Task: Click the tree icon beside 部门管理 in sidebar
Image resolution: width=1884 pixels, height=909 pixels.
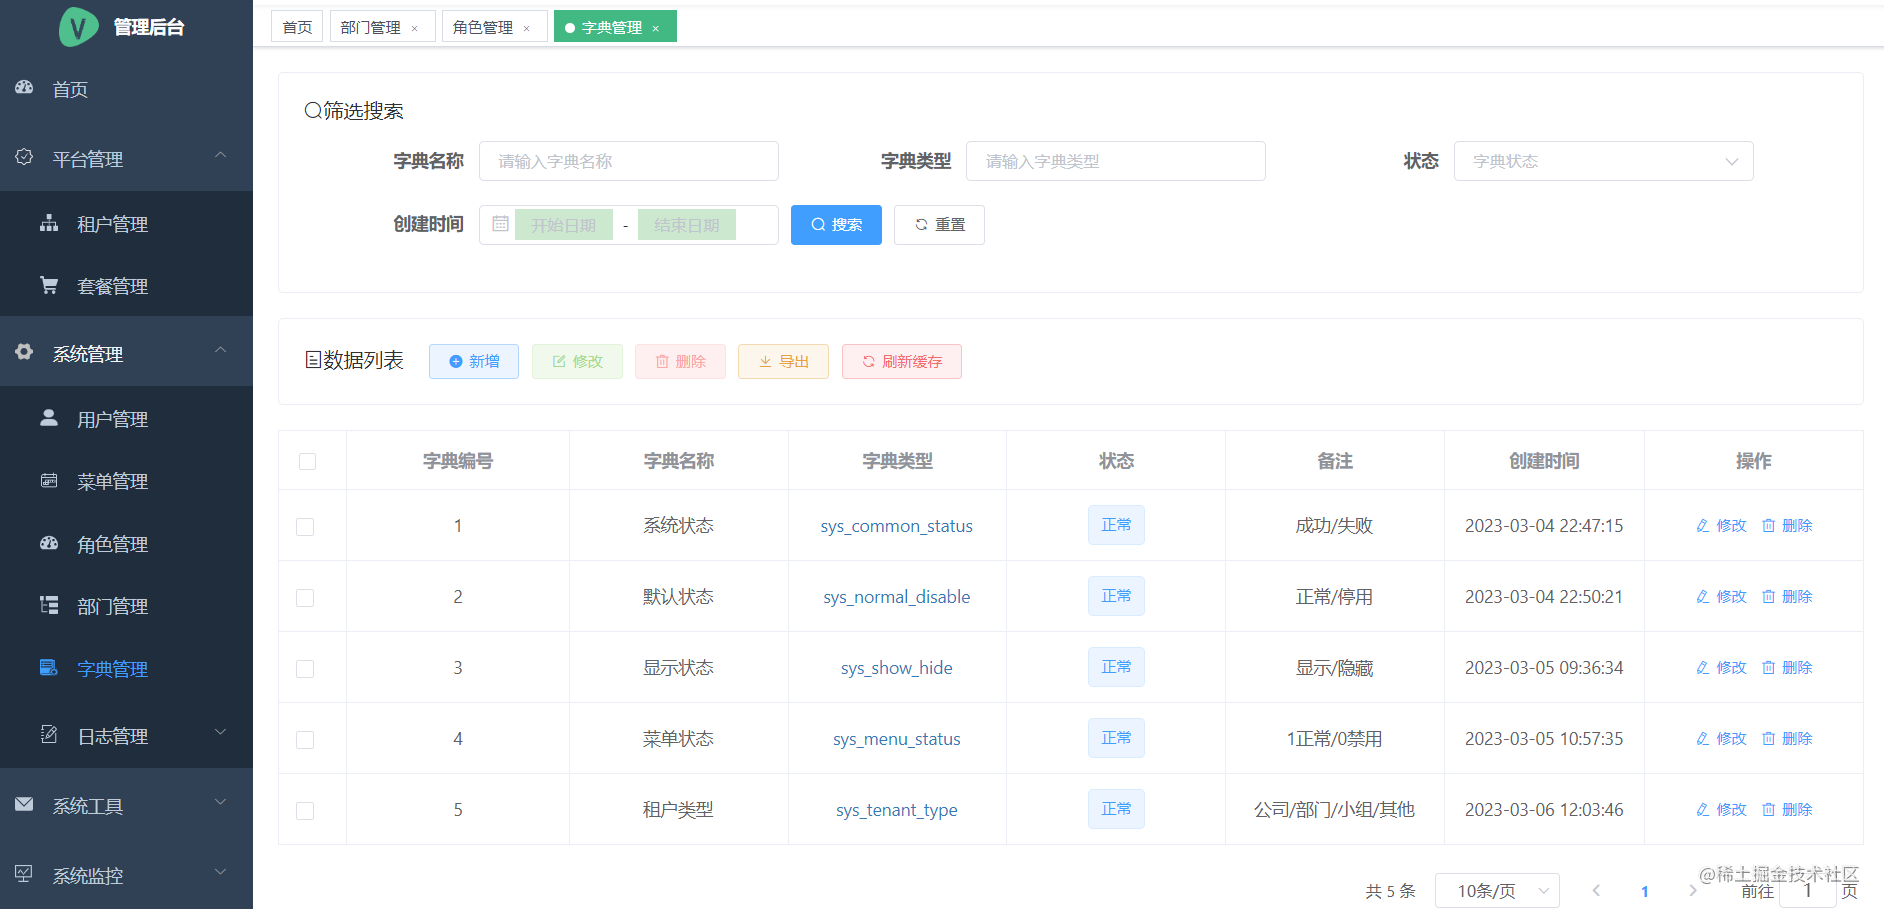Action: pyautogui.click(x=48, y=605)
